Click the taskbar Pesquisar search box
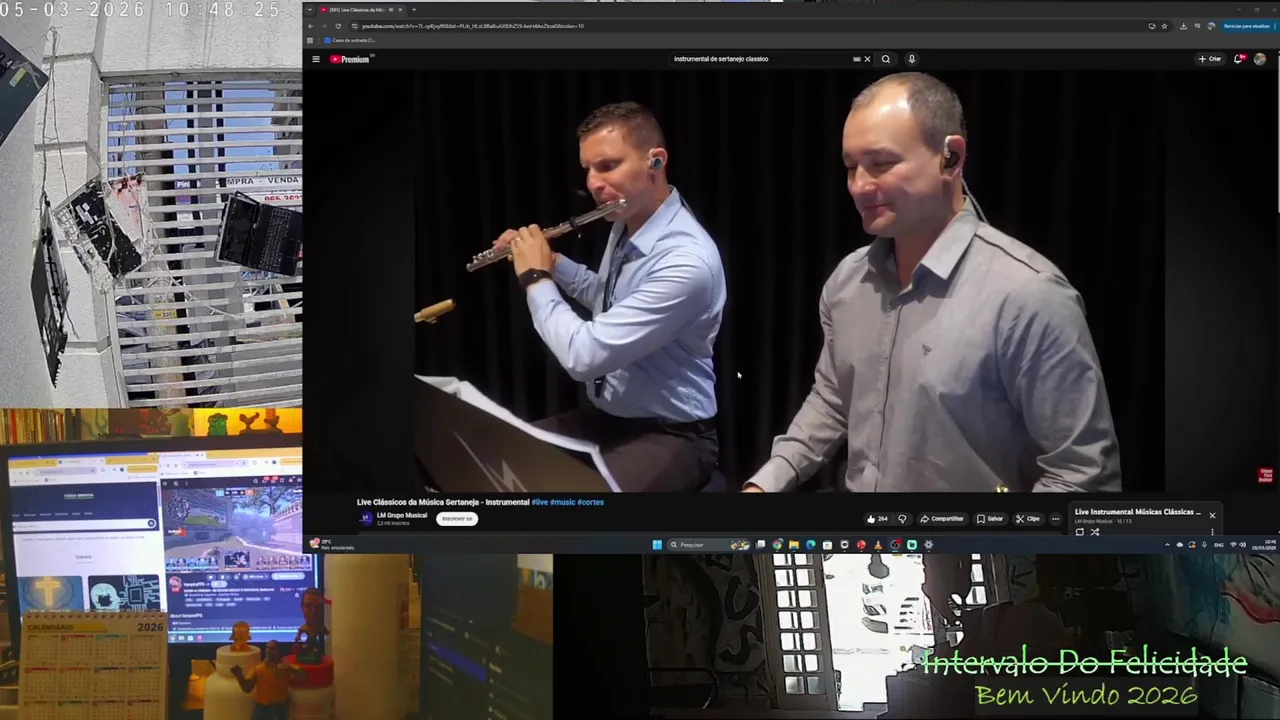The height and width of the screenshot is (720, 1280). (709, 545)
